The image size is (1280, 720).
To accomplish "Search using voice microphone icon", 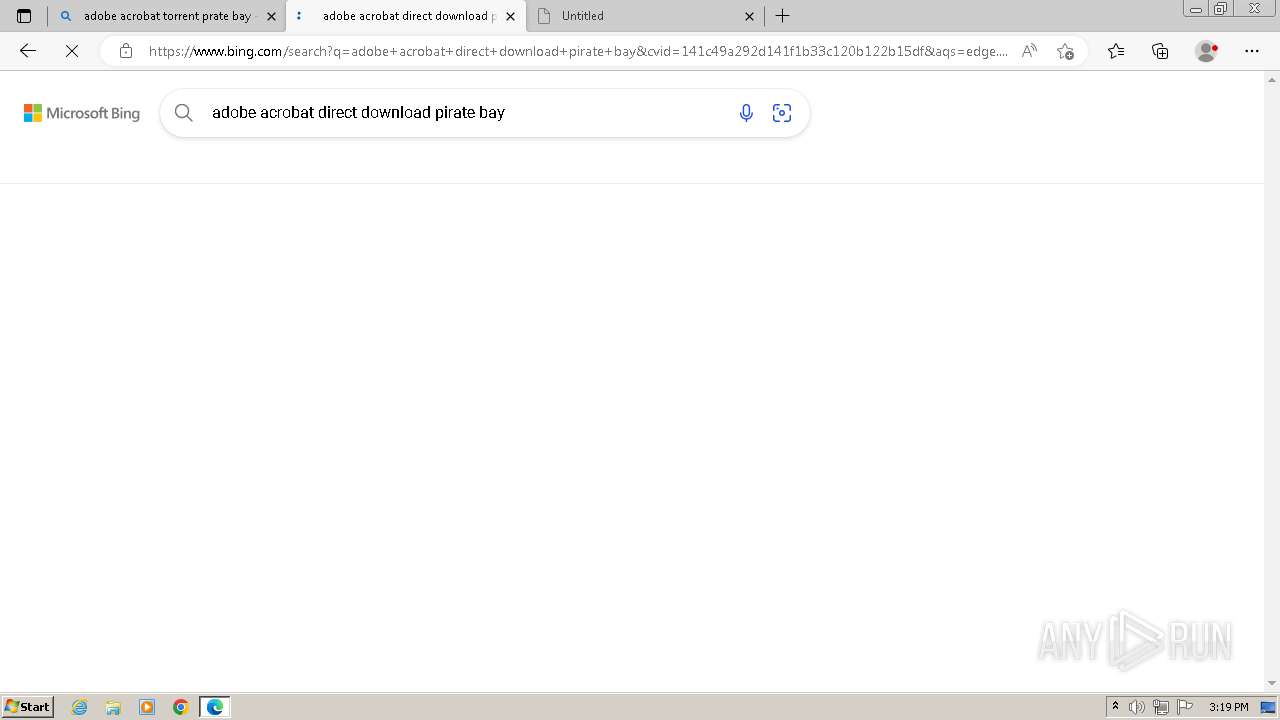I will [x=746, y=113].
